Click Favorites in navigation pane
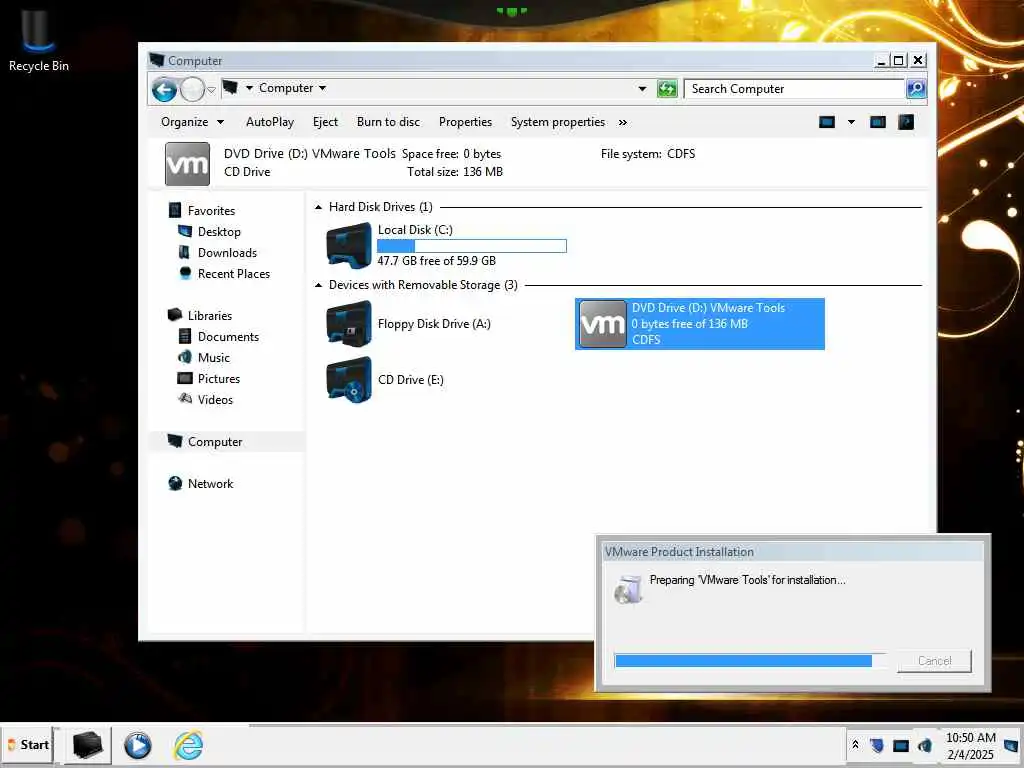Image resolution: width=1024 pixels, height=768 pixels. click(x=211, y=211)
